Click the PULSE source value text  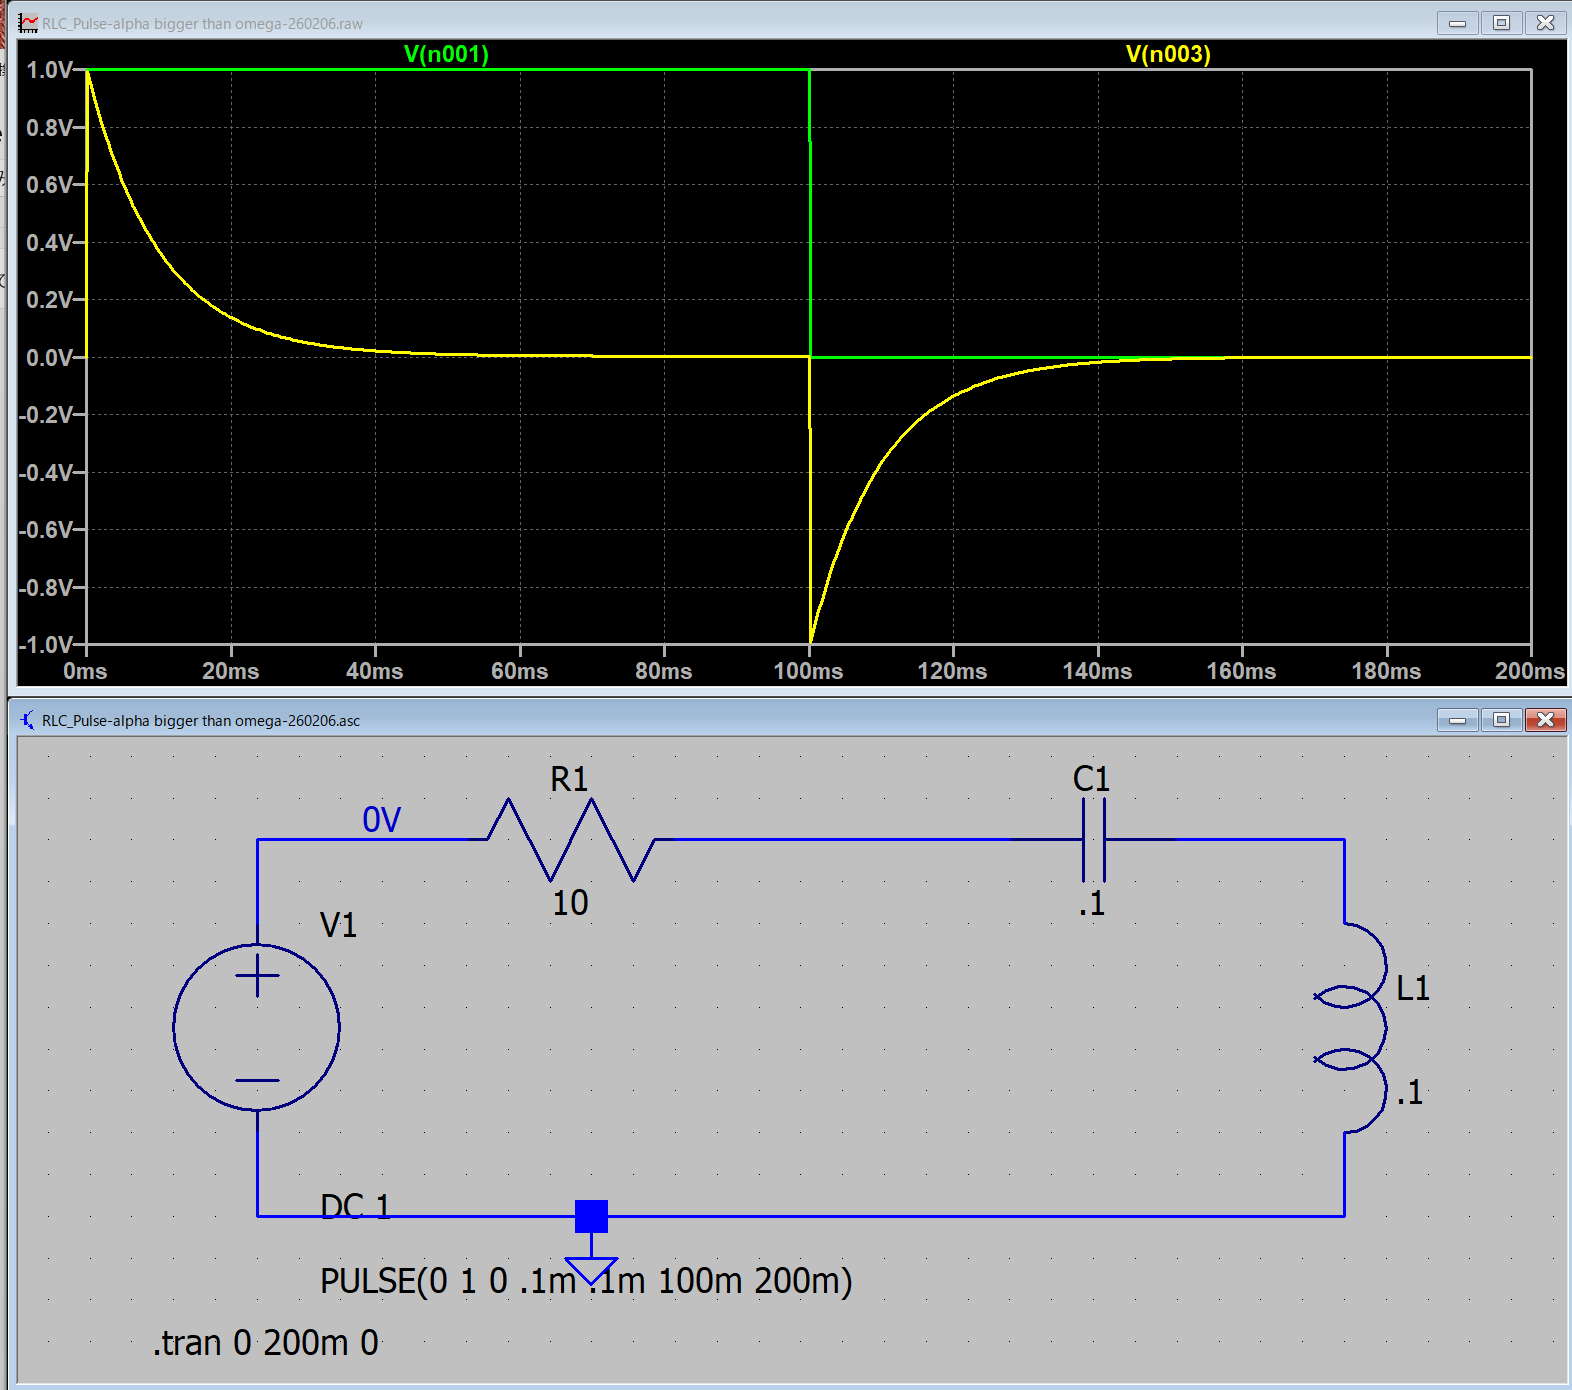coord(586,1281)
